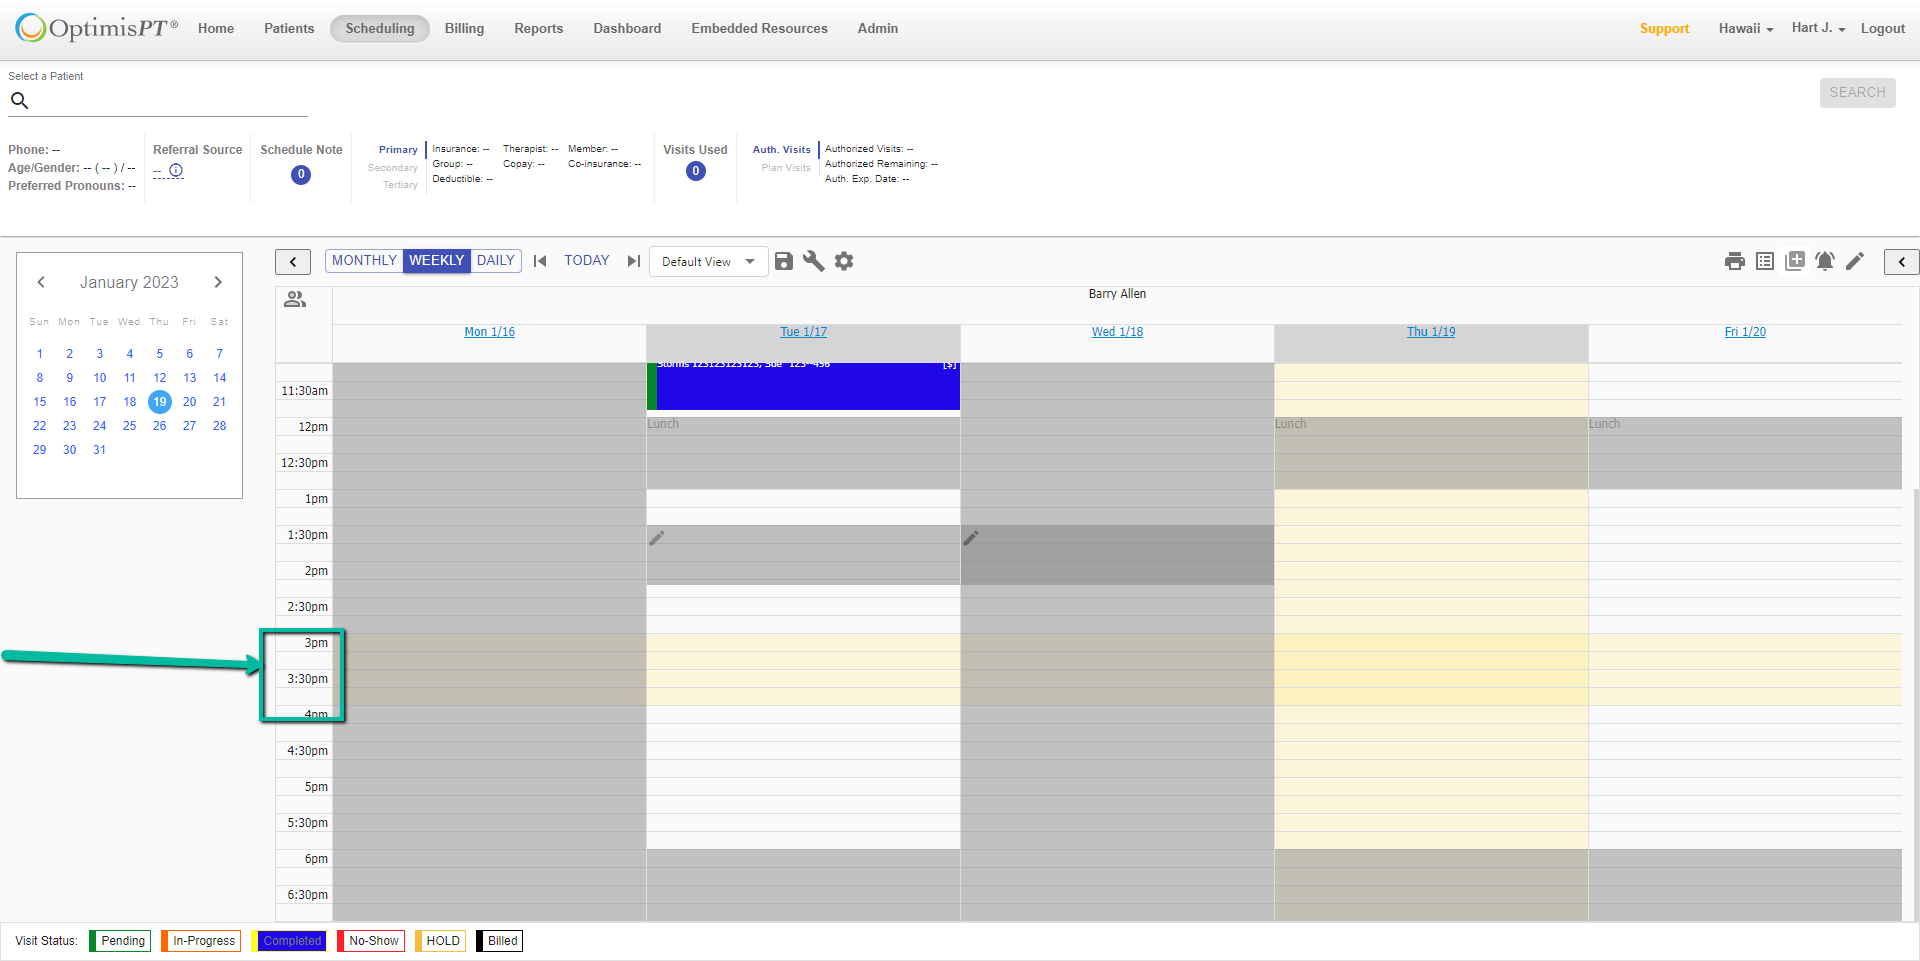Switch to the MONTHLY calendar view
Screen dimensions: 1920x961
tap(363, 260)
